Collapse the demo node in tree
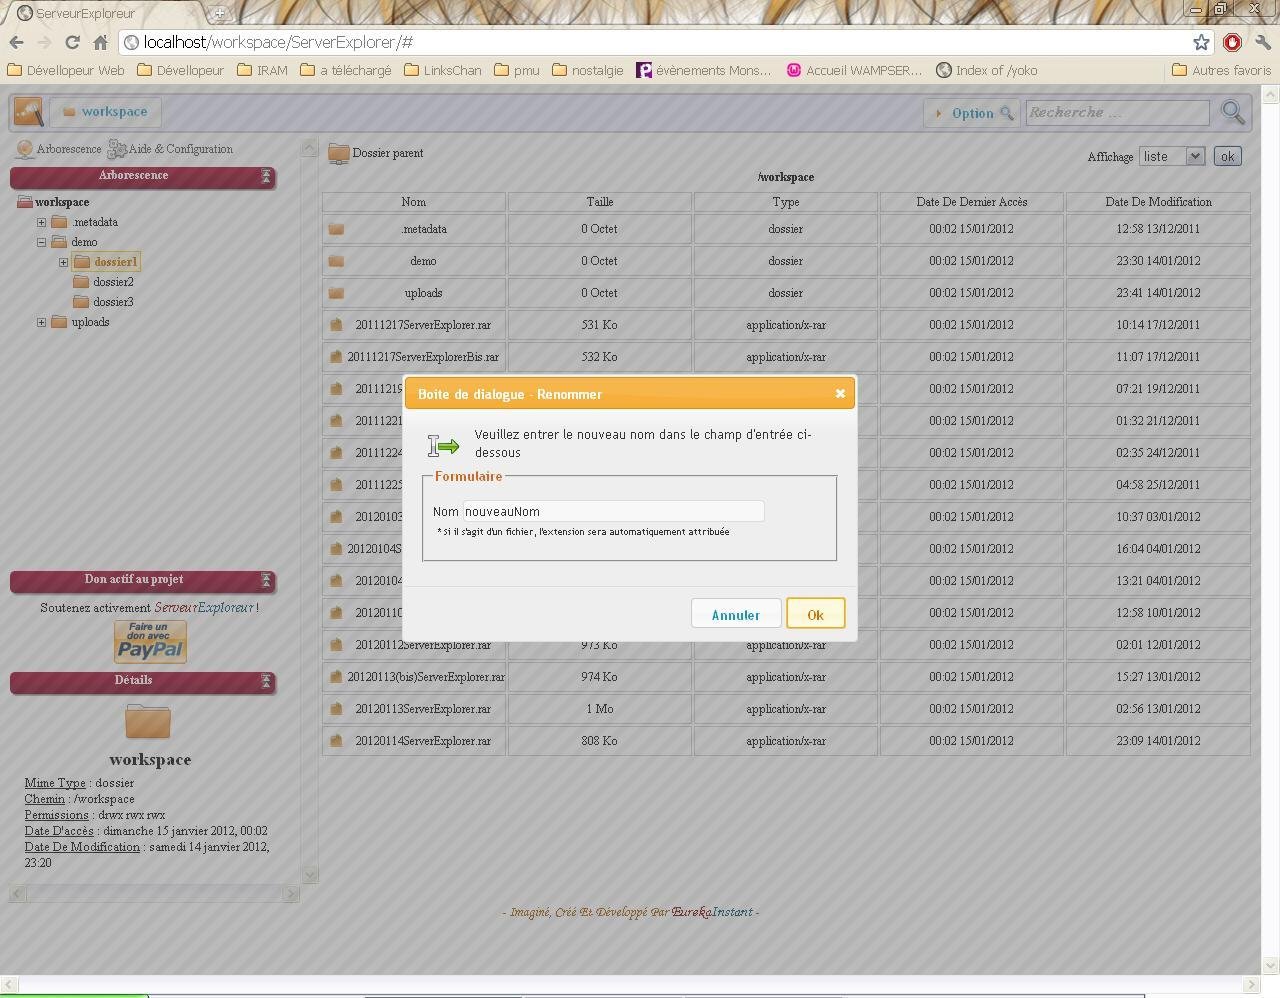Image resolution: width=1280 pixels, height=998 pixels. tap(41, 241)
